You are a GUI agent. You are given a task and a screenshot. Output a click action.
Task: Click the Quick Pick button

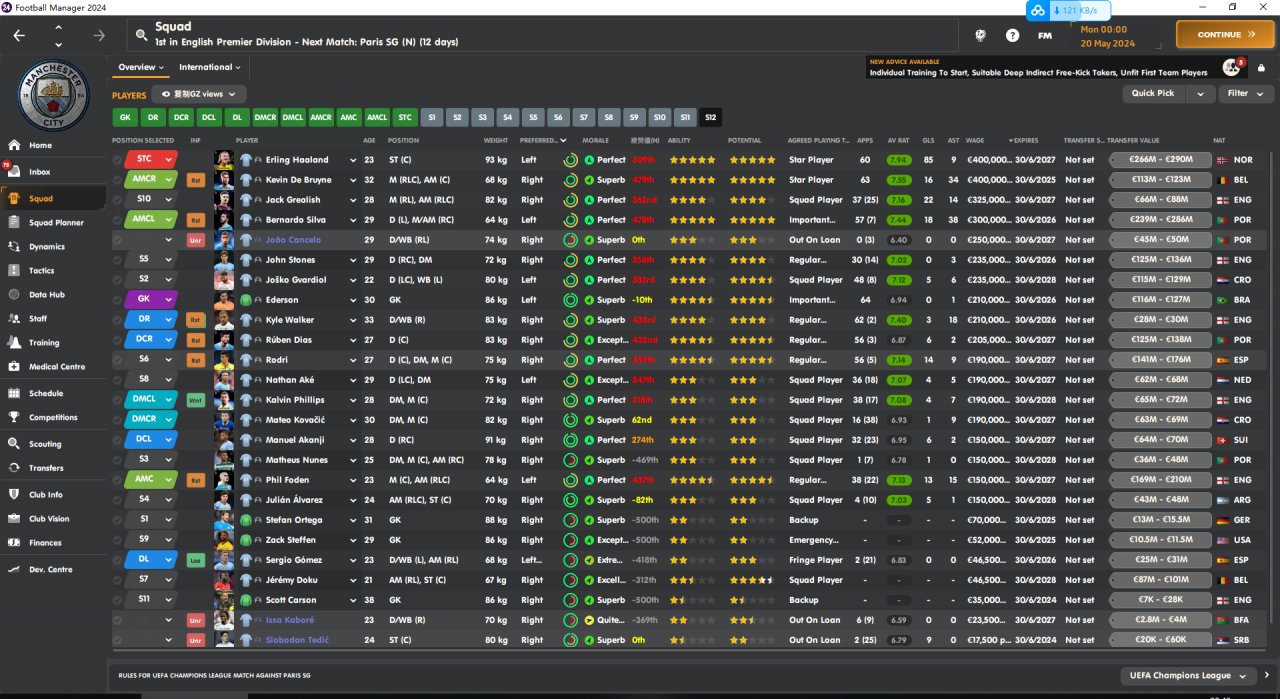1153,93
